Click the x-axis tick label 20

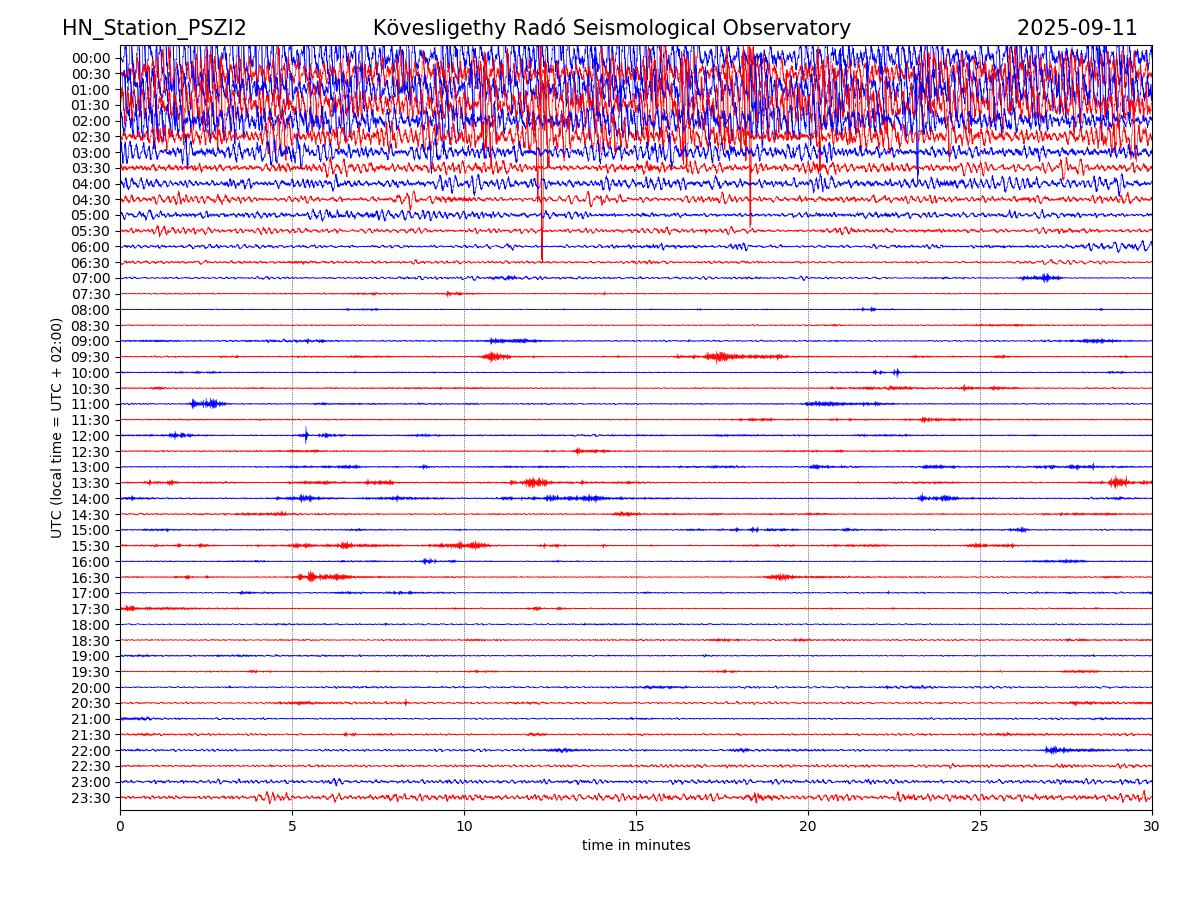click(x=808, y=827)
